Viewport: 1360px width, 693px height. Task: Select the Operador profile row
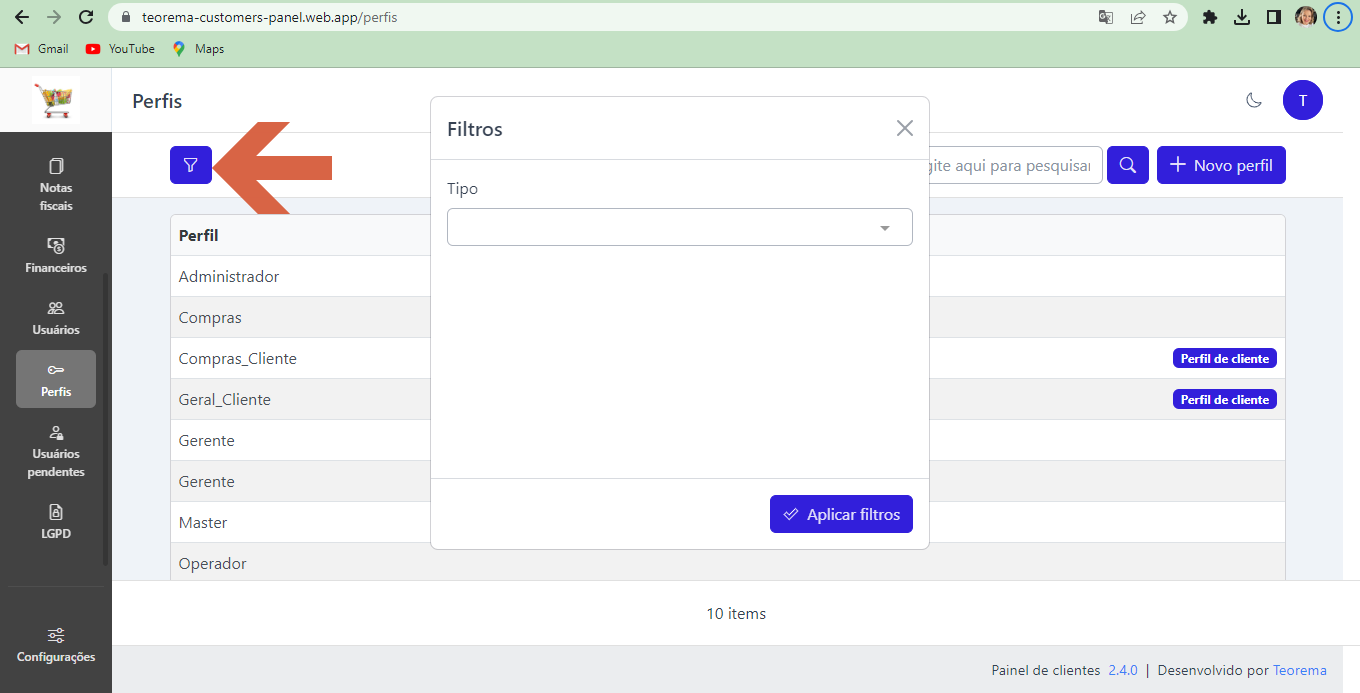coord(727,562)
